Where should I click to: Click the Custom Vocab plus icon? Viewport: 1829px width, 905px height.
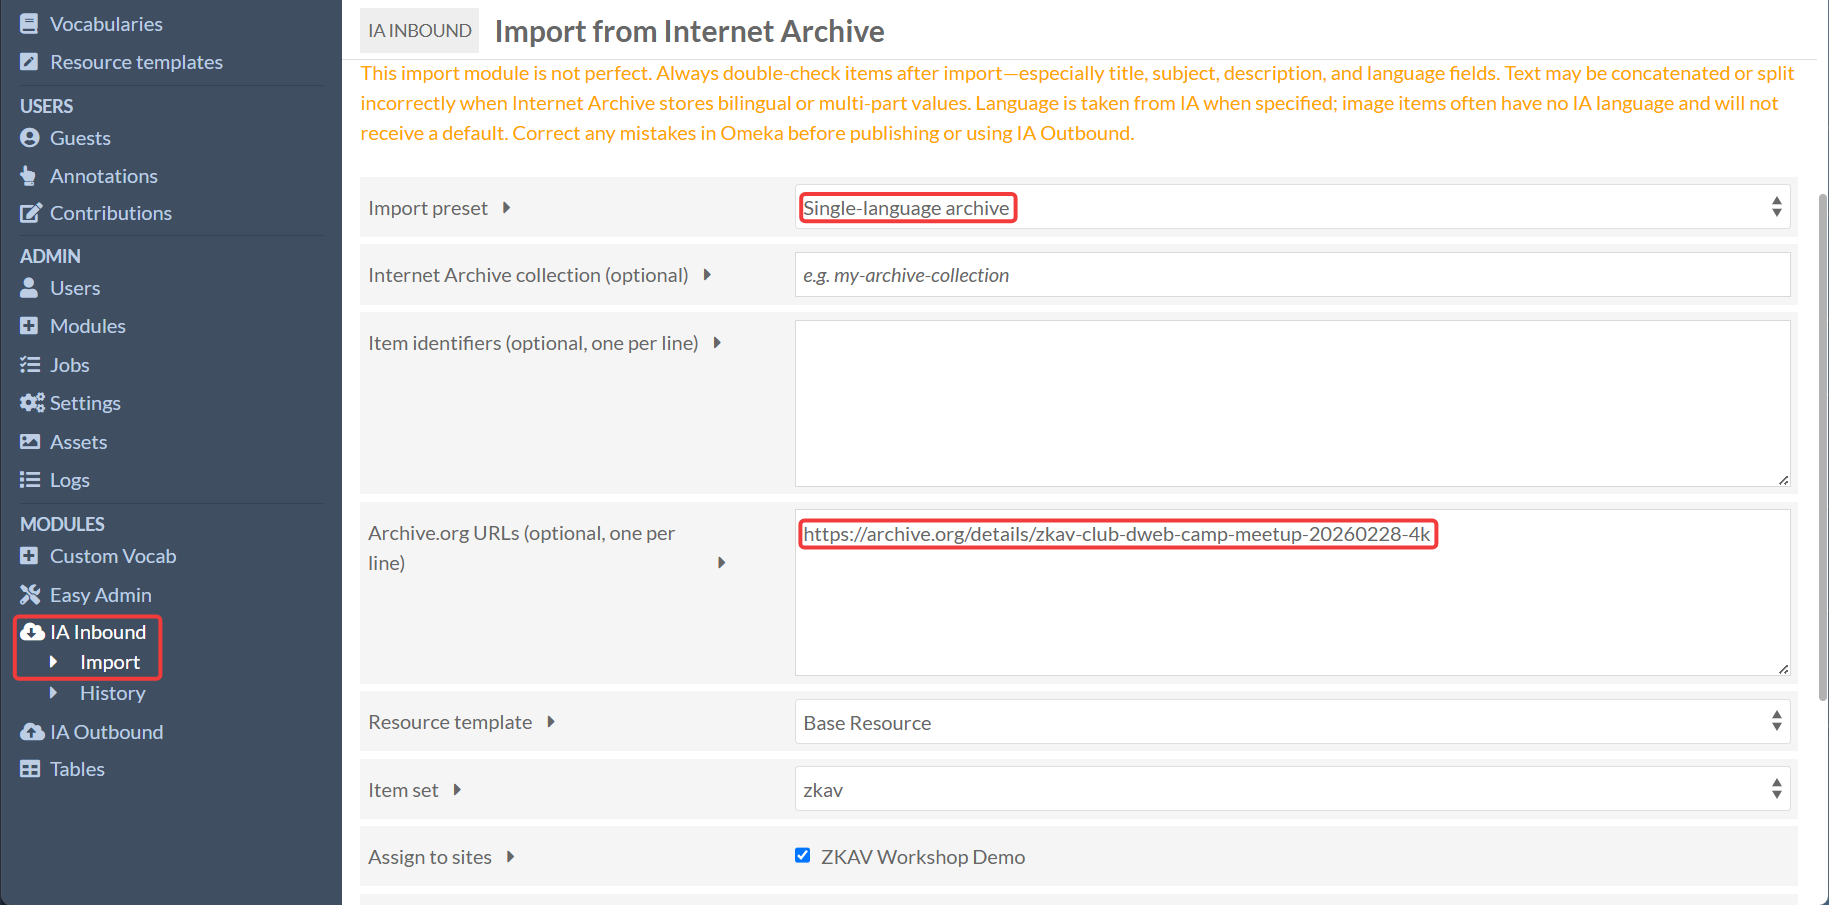pos(29,556)
